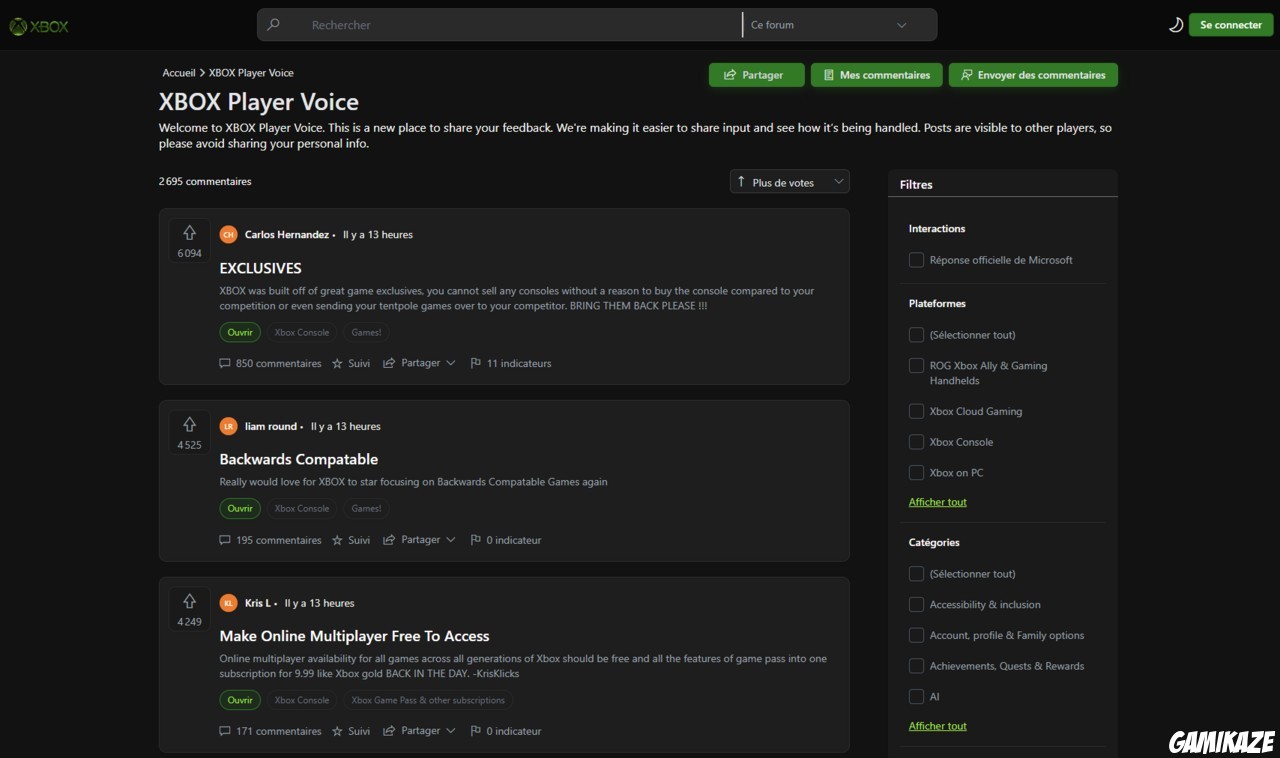Click author name liam round
This screenshot has width=1280, height=758.
(x=271, y=427)
